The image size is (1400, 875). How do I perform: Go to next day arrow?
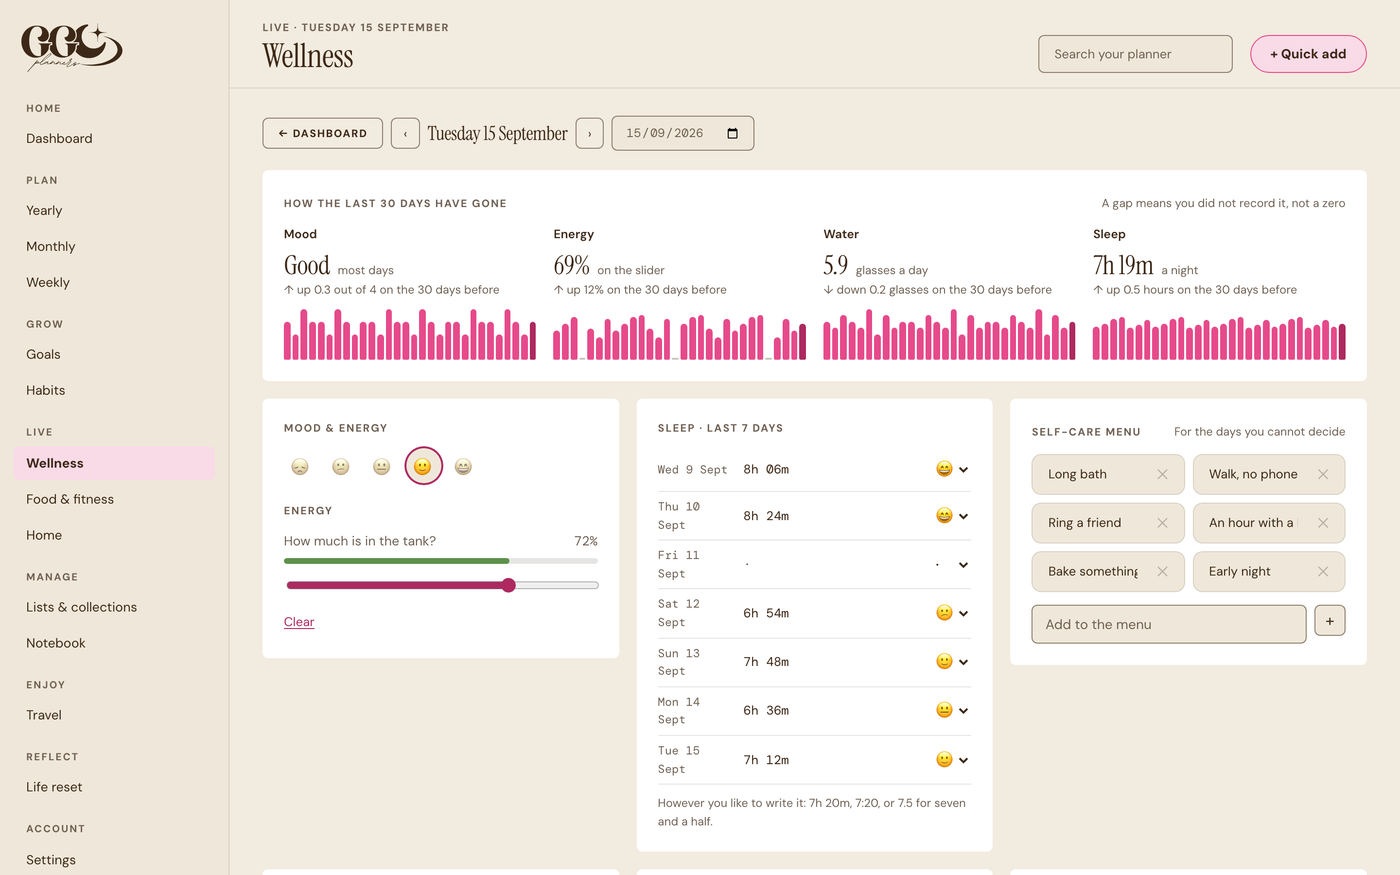click(x=590, y=133)
